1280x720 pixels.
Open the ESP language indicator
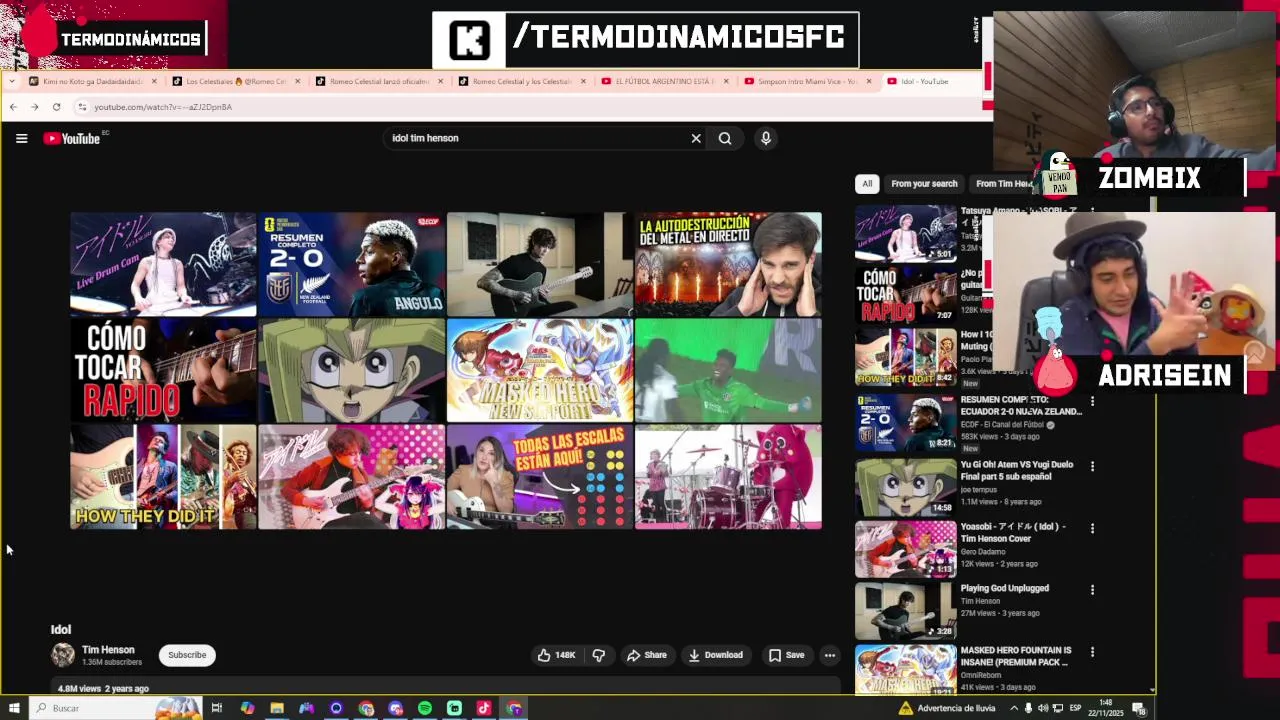[x=1075, y=708]
